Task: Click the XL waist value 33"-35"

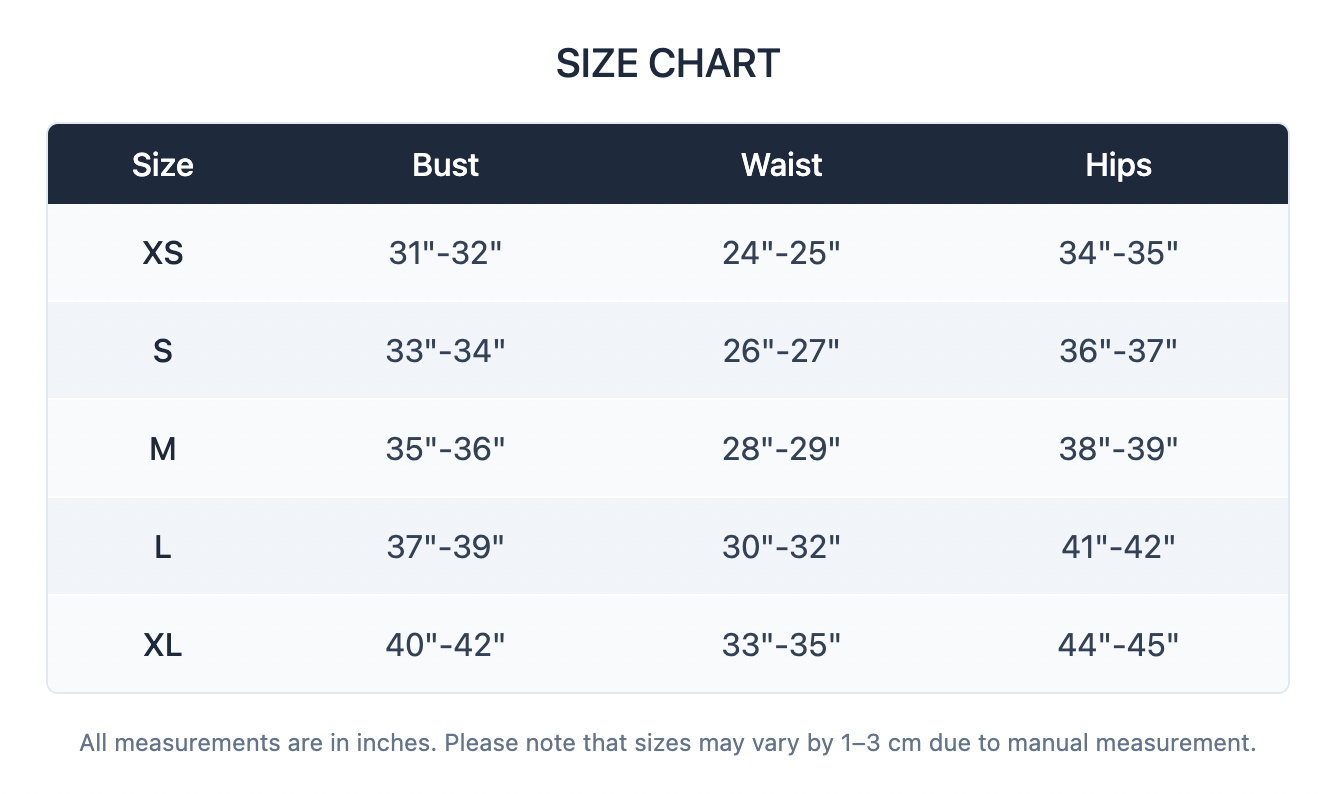Action: [x=781, y=645]
